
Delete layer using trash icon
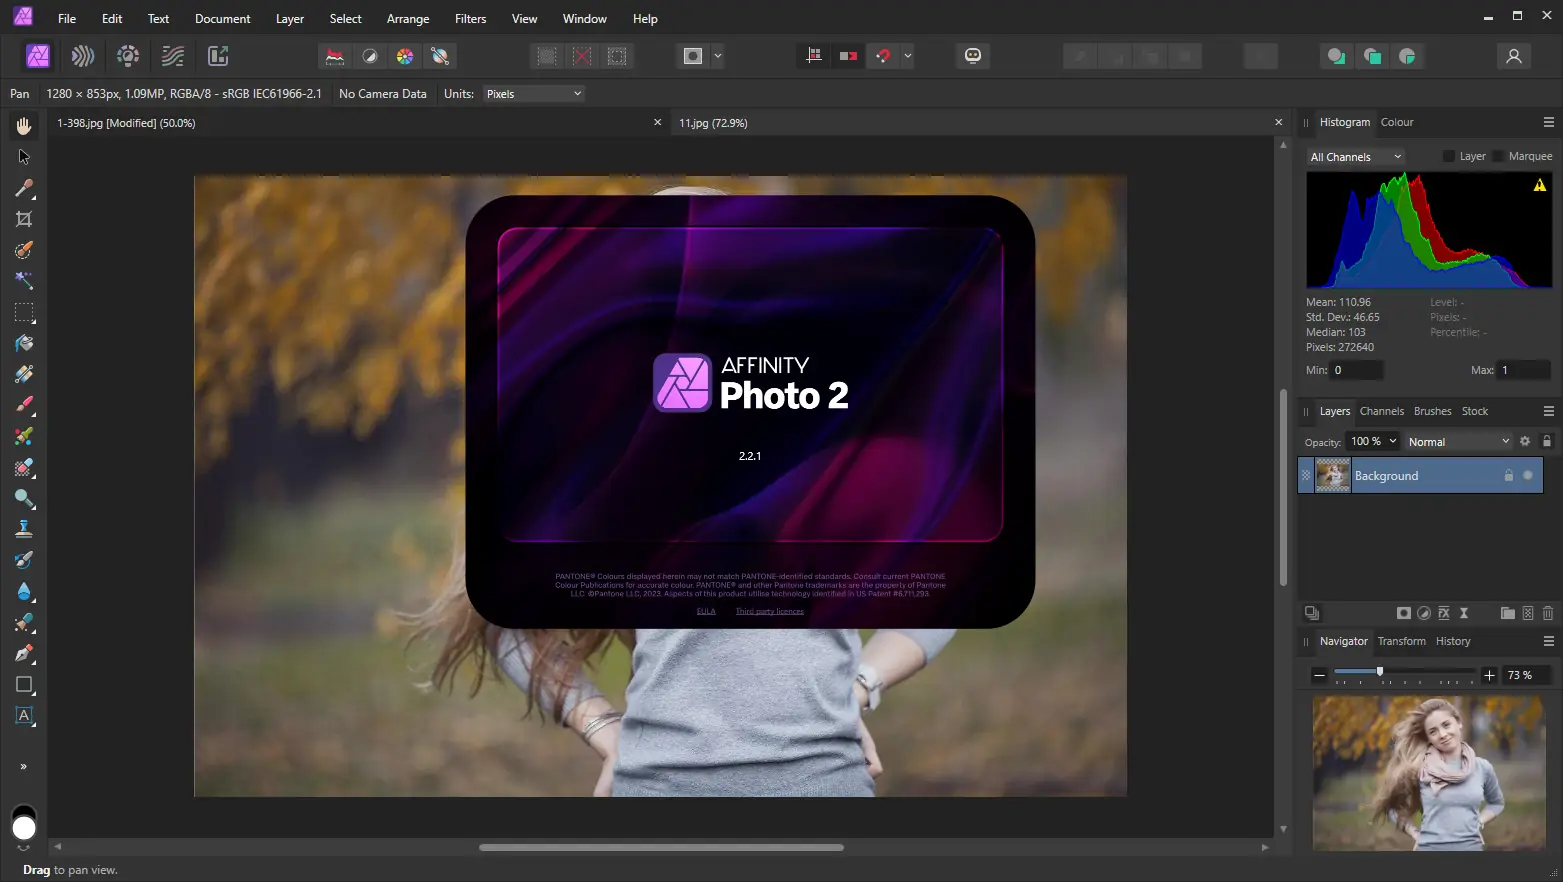(x=1548, y=613)
